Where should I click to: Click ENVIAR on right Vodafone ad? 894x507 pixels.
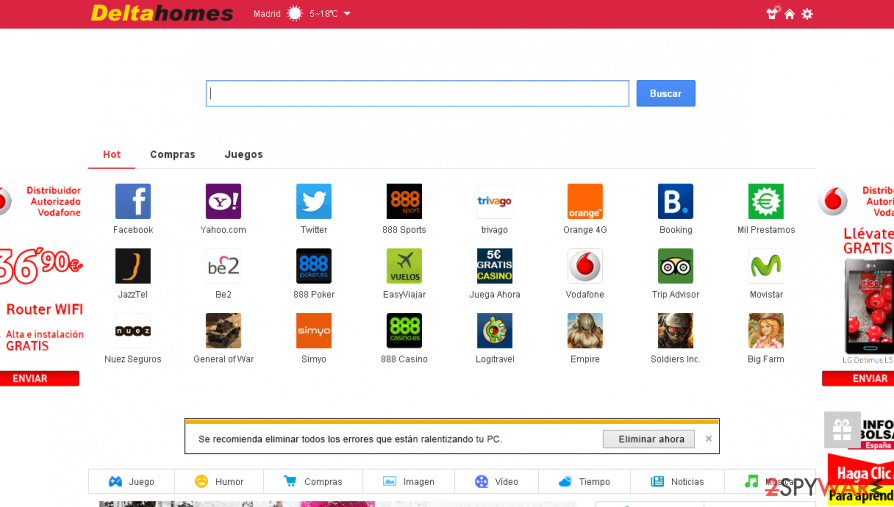(x=858, y=379)
